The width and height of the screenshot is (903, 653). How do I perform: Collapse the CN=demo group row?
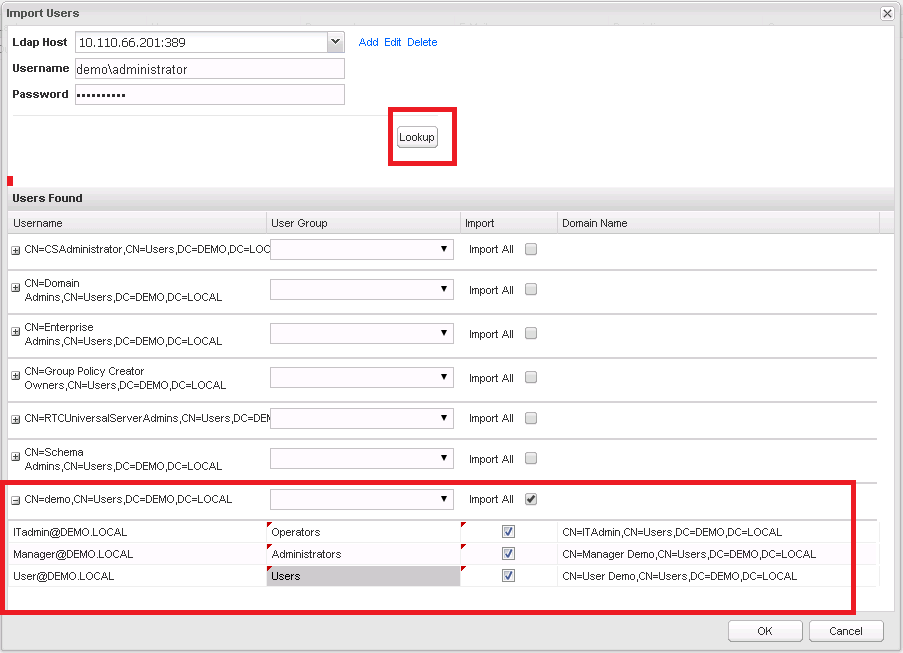[x=16, y=500]
